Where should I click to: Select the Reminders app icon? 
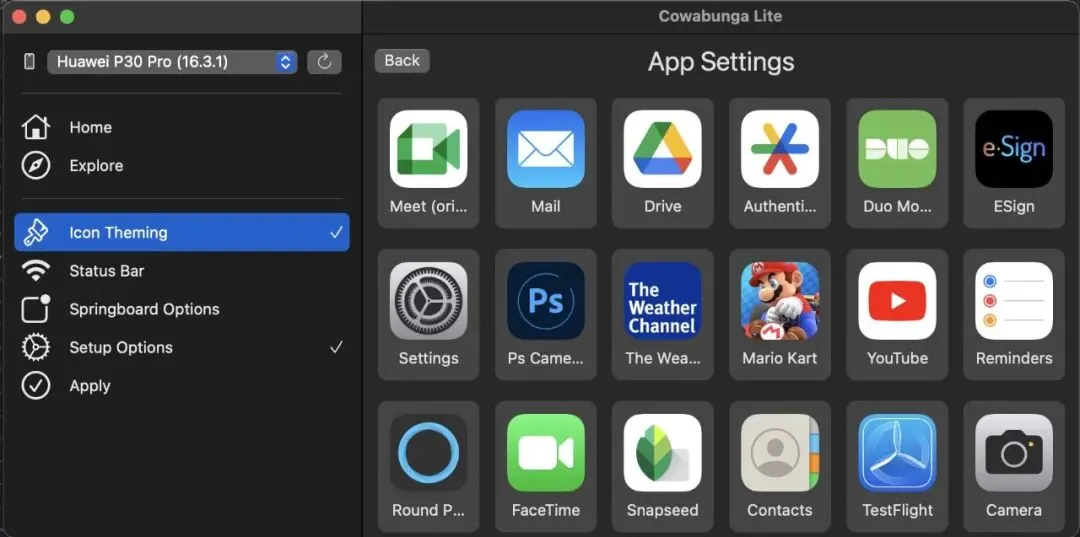point(1014,301)
